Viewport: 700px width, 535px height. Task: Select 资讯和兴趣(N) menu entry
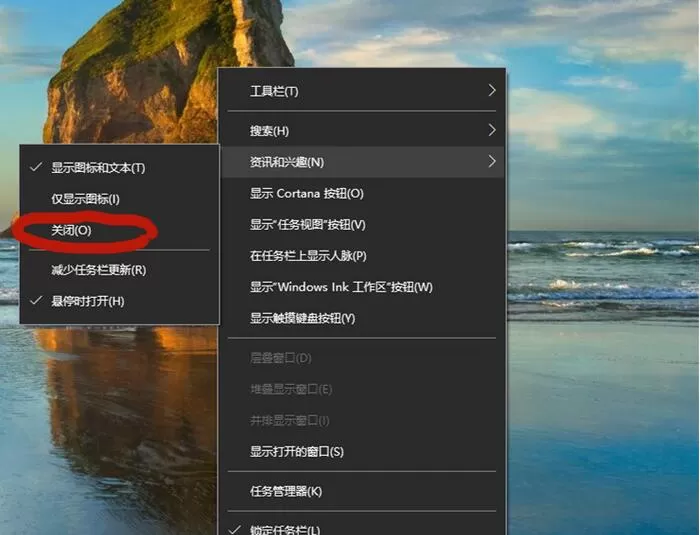(362, 162)
